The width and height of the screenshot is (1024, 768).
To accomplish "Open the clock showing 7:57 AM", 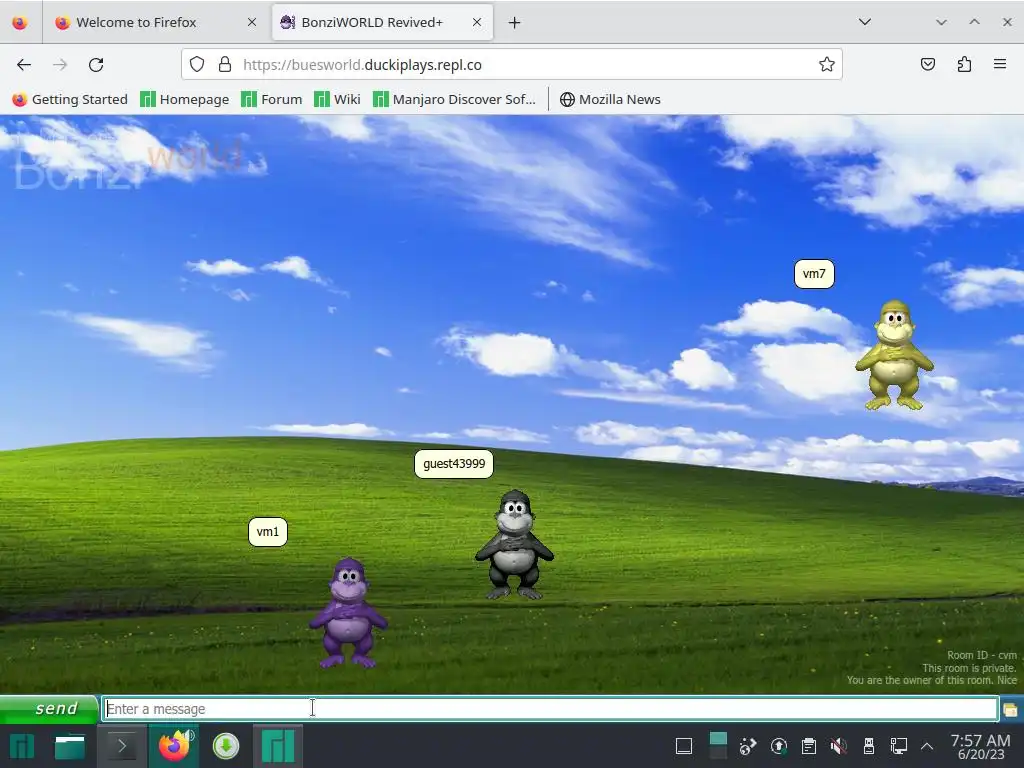I will click(980, 746).
